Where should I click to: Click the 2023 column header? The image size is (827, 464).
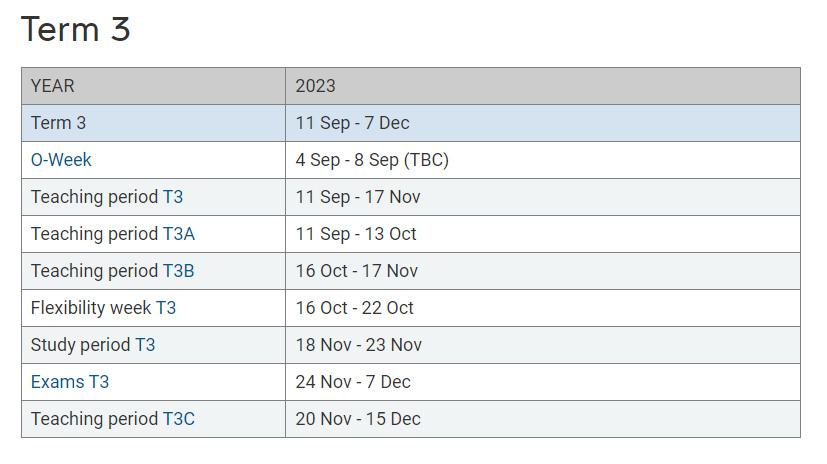(x=543, y=86)
